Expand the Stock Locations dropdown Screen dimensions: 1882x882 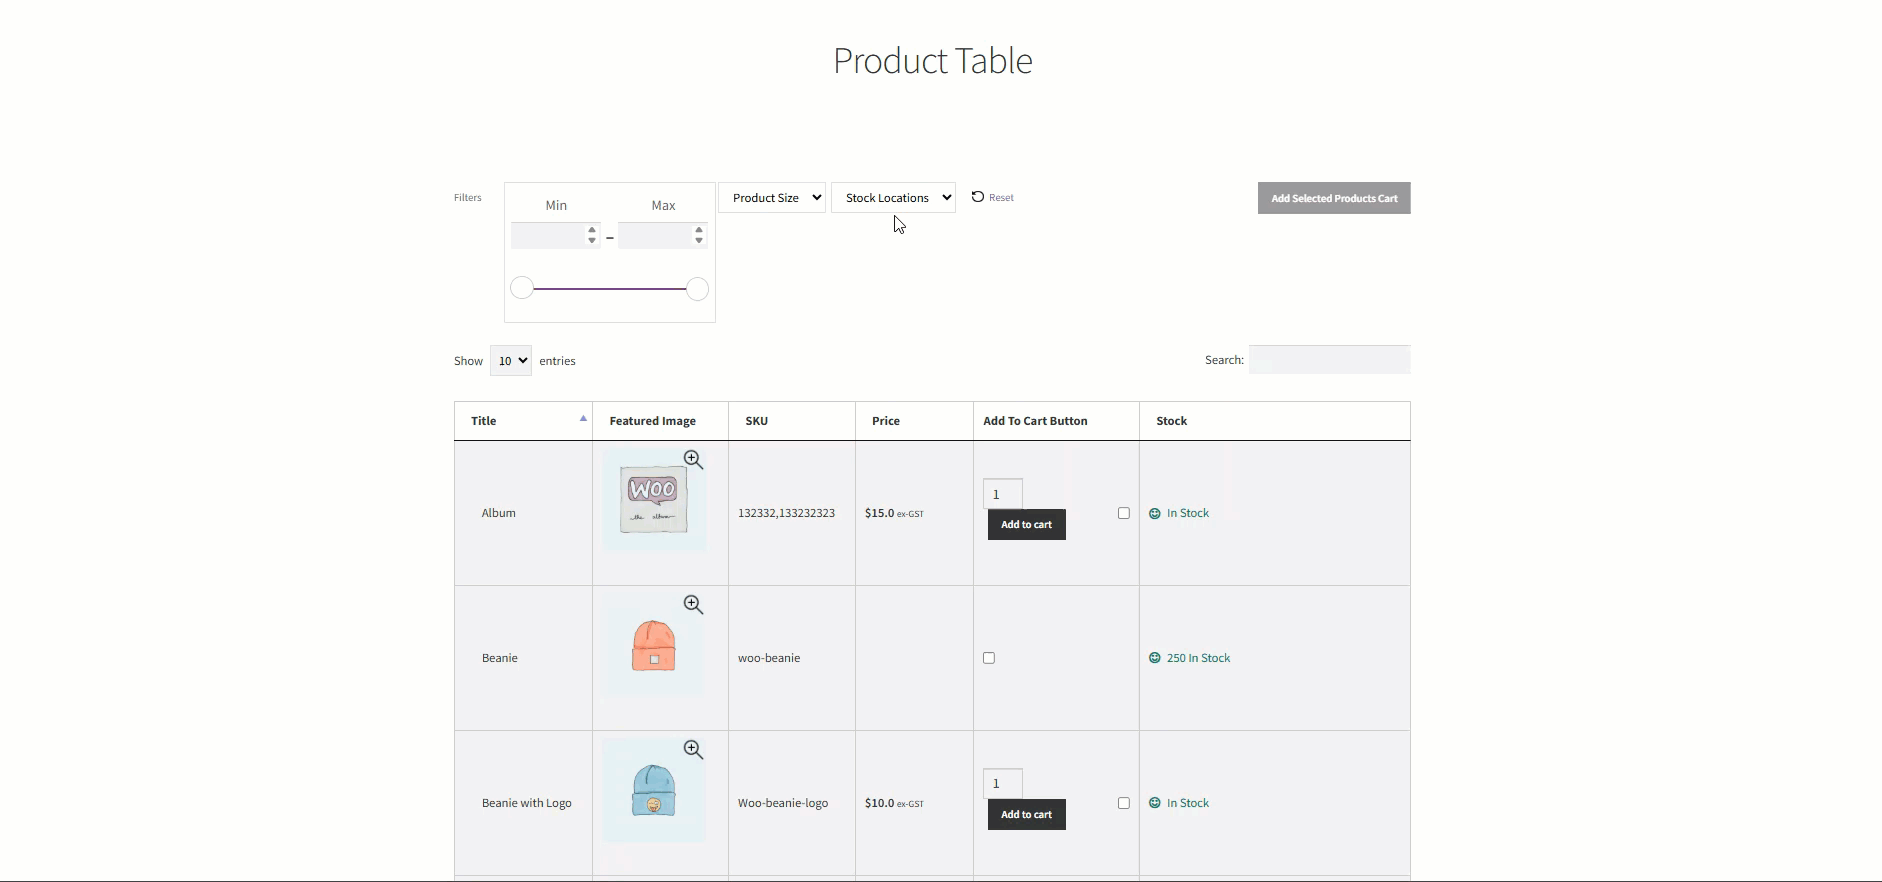893,198
